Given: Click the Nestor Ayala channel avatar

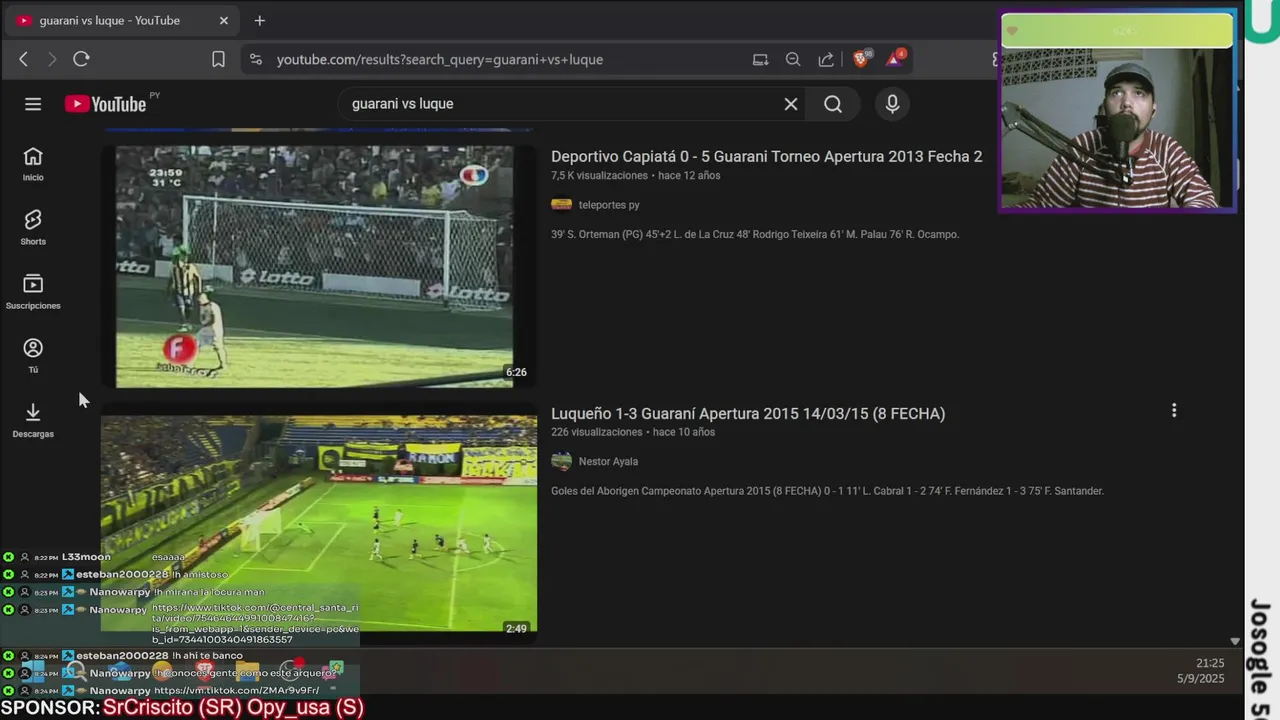Looking at the screenshot, I should (x=562, y=461).
